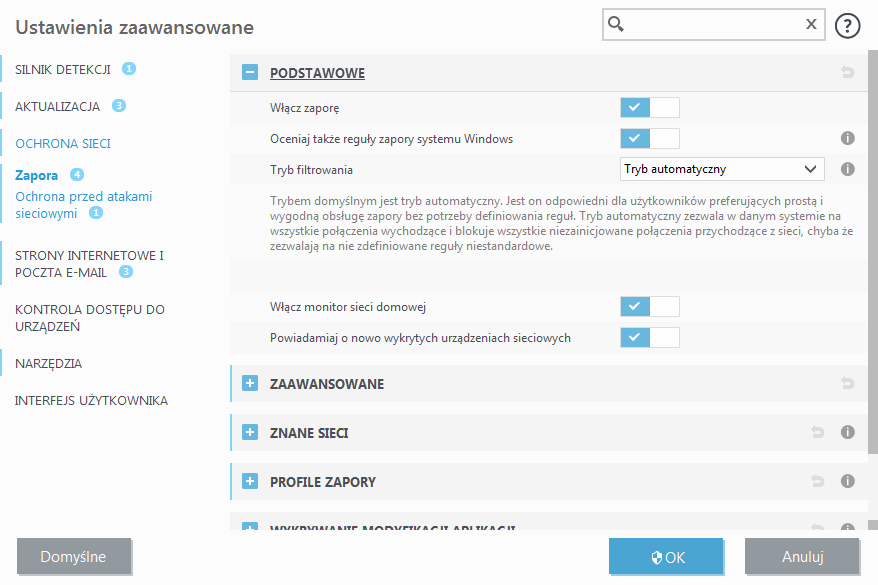878x585 pixels.
Task: Click revert arrow for Profile zapory
Action: [x=818, y=482]
